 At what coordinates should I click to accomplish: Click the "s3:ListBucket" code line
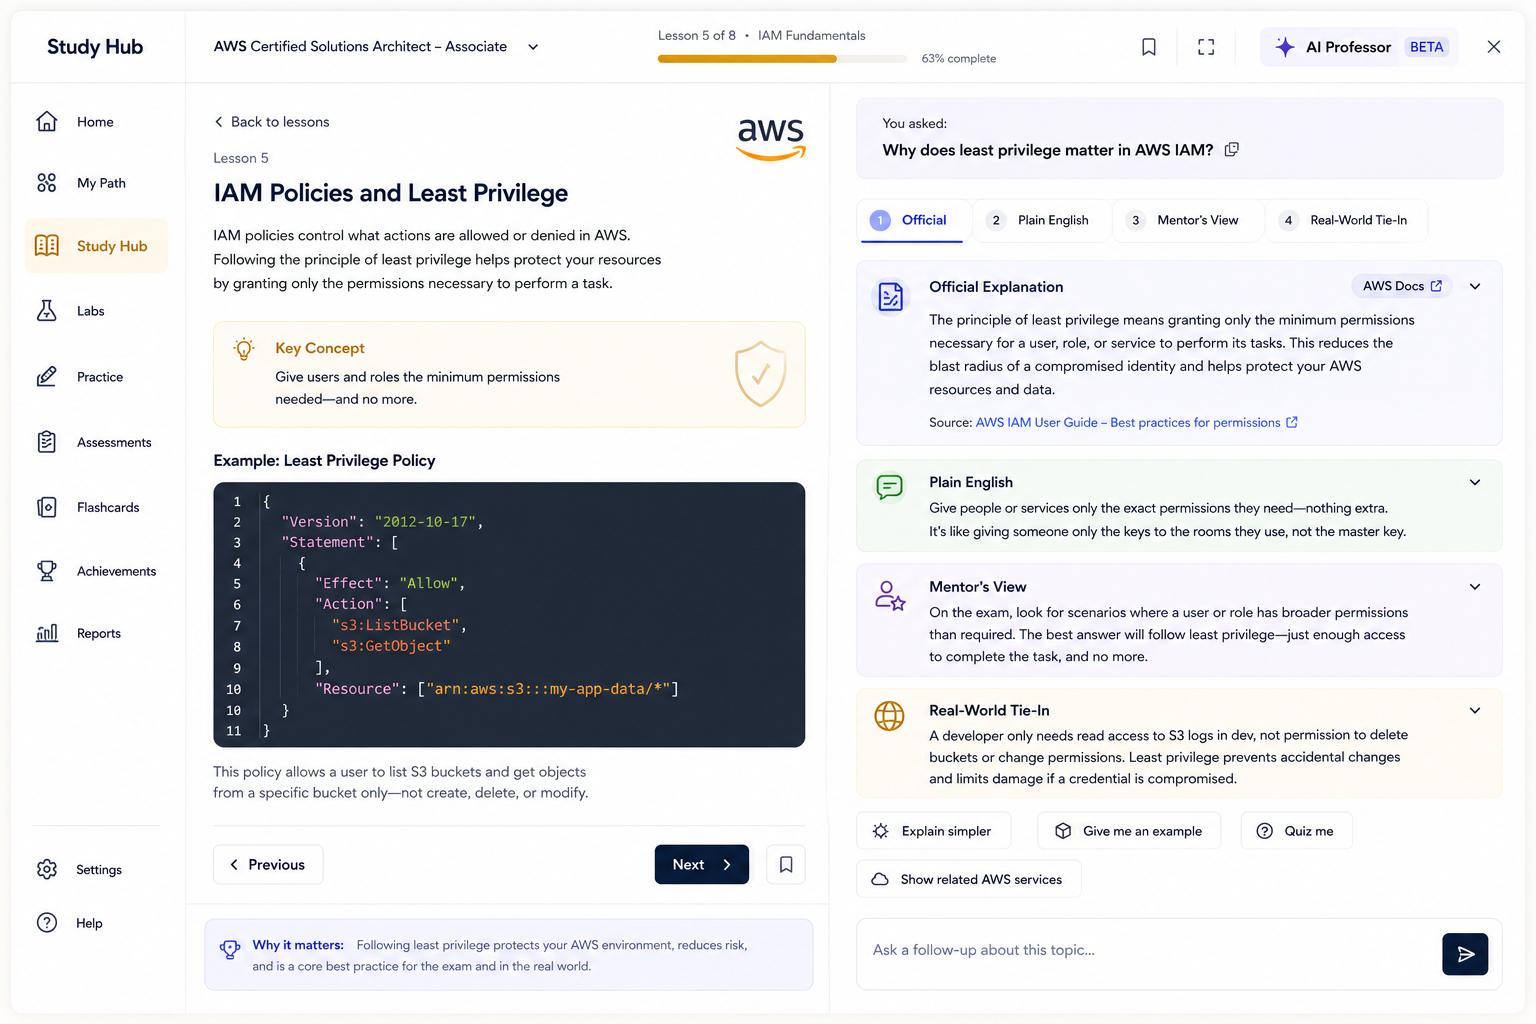[x=399, y=625]
